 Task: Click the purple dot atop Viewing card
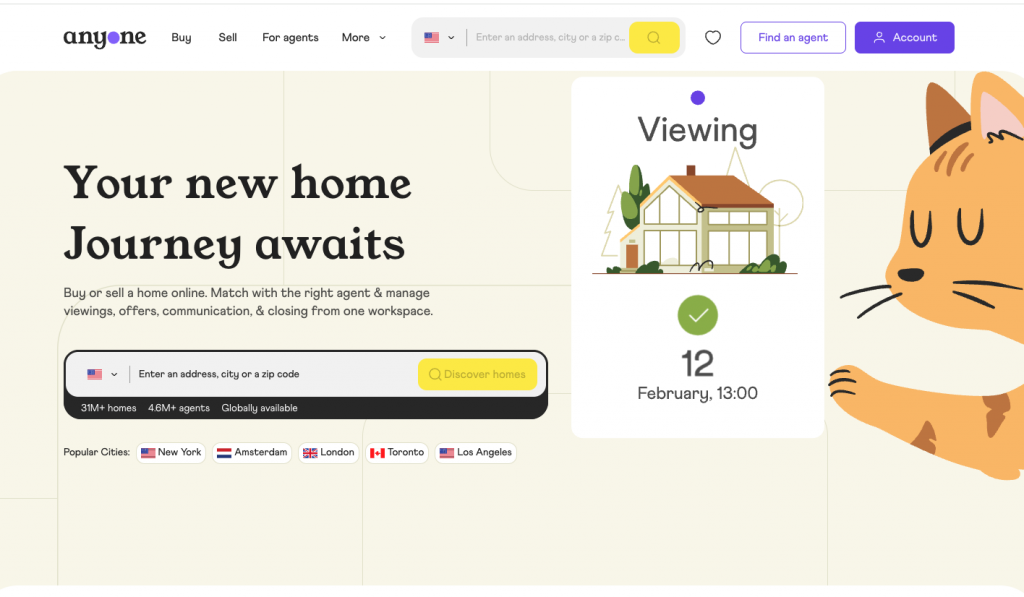697,98
